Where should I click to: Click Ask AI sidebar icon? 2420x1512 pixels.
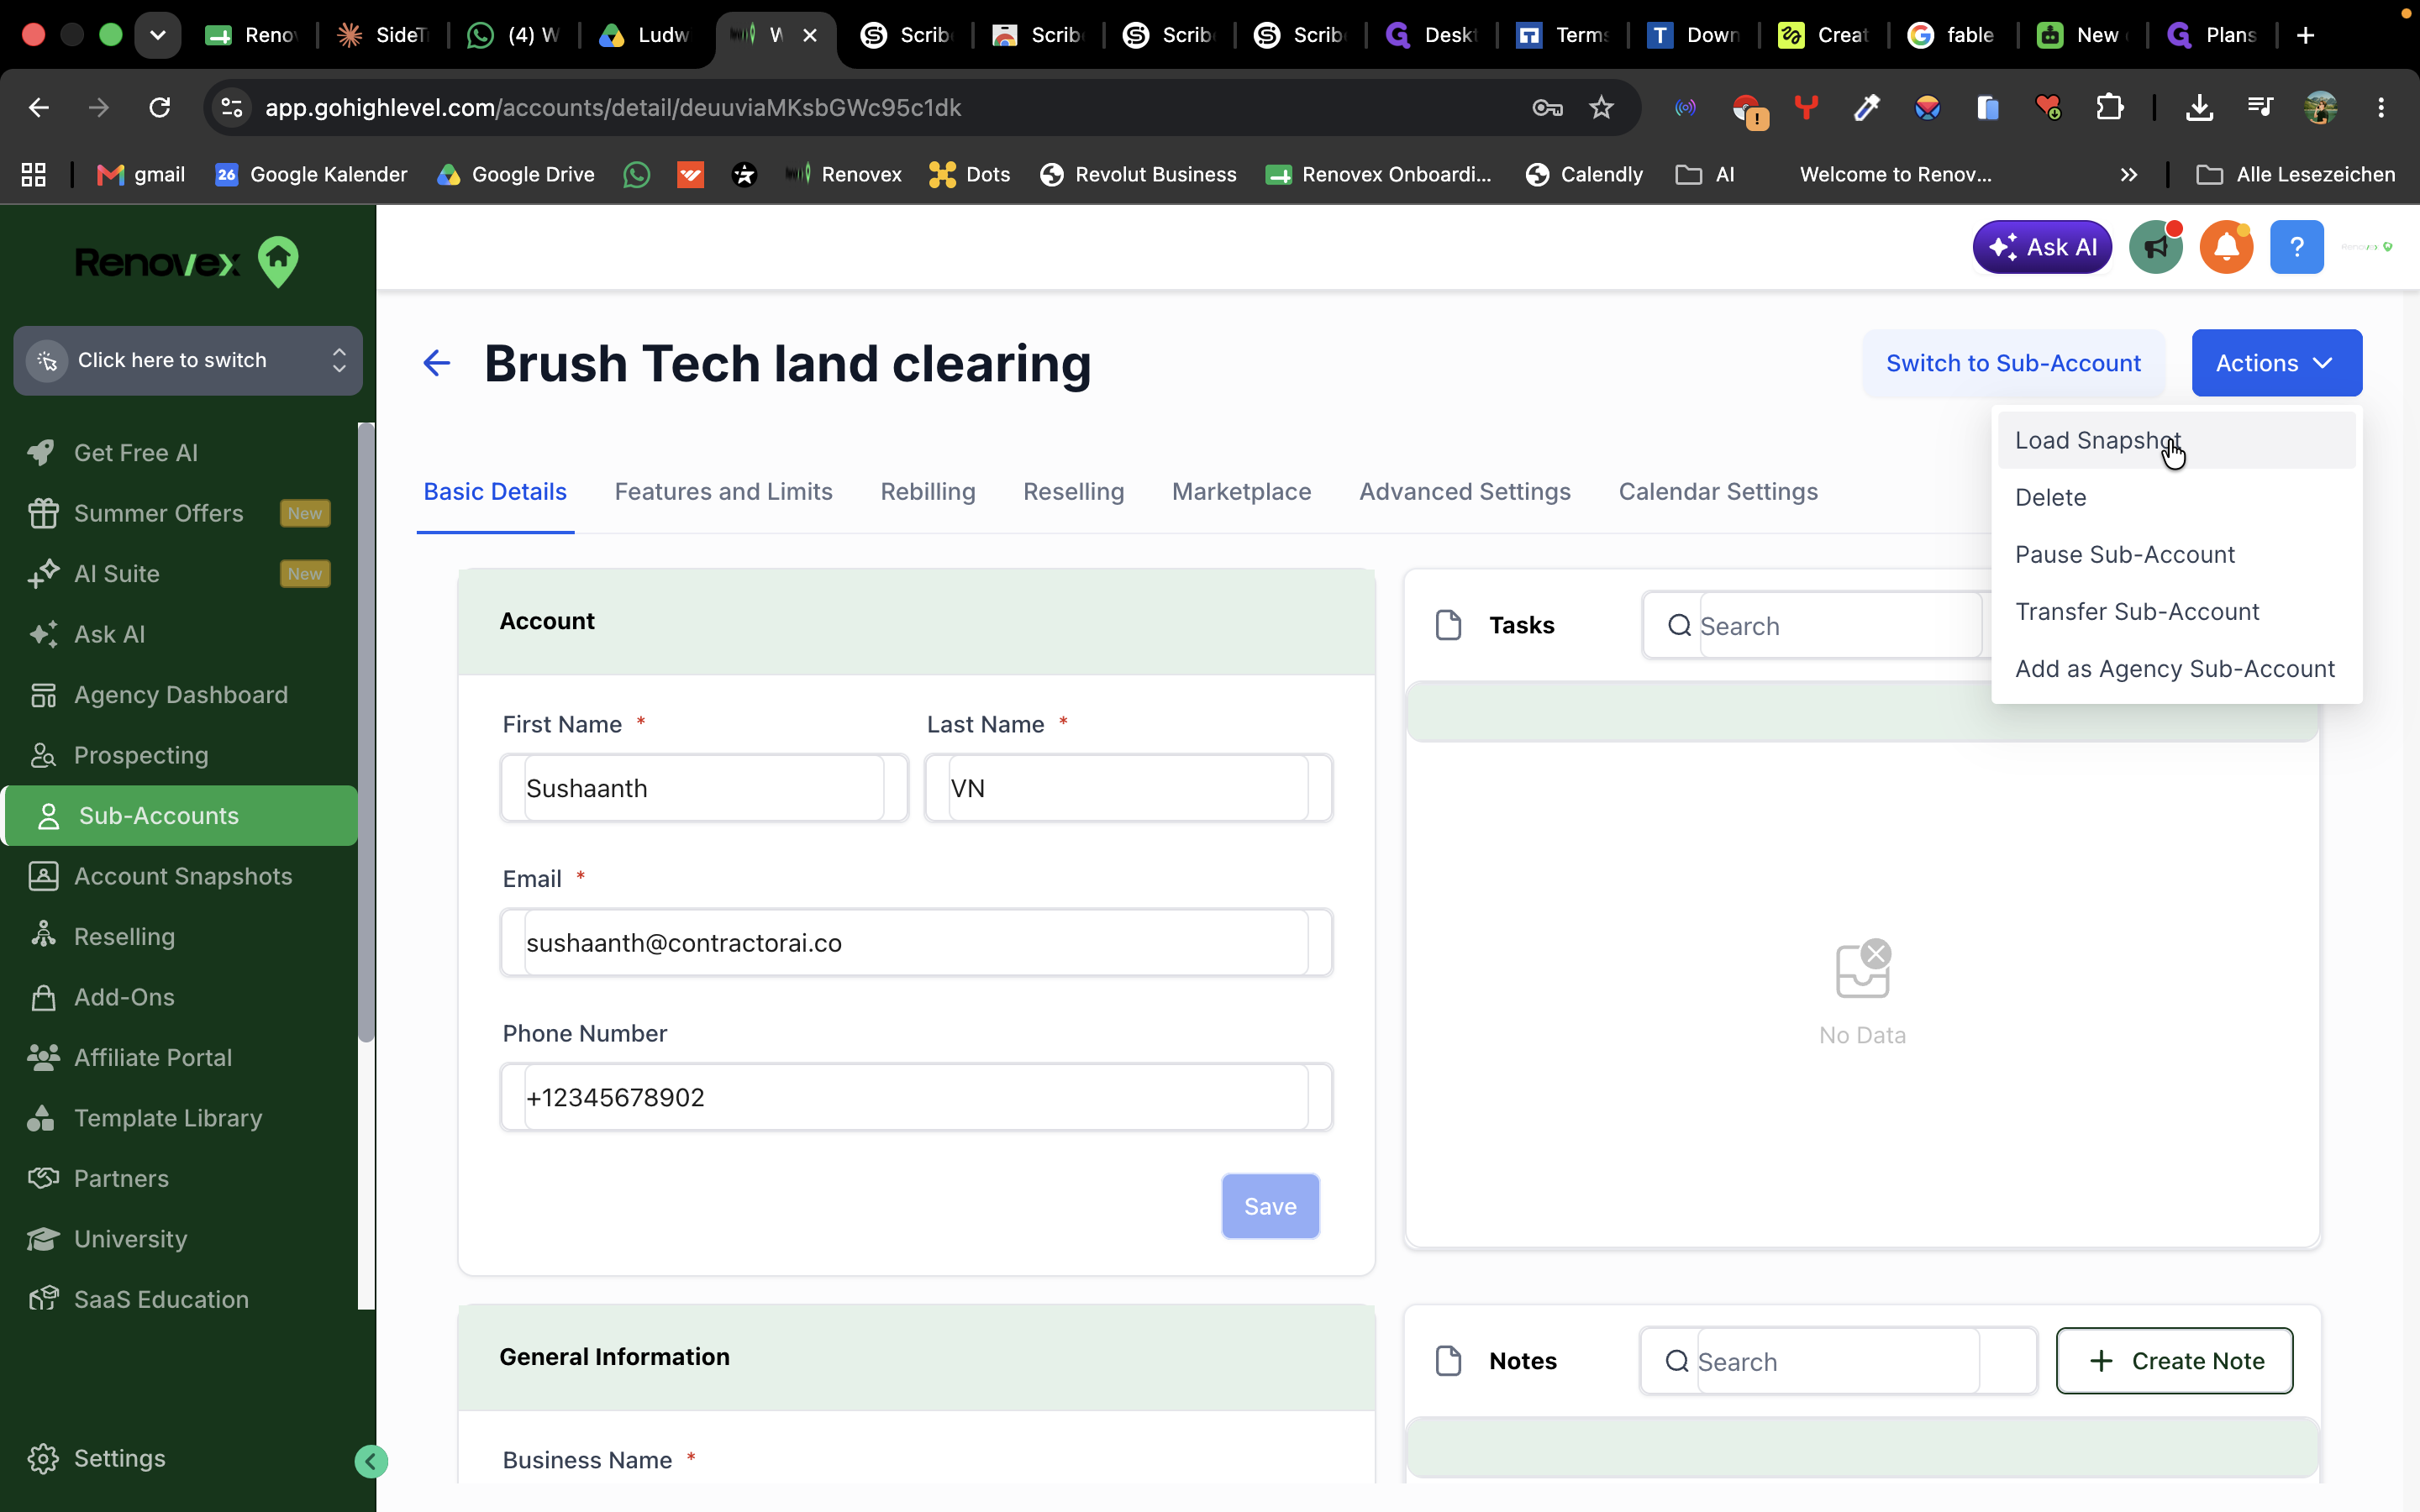[42, 634]
